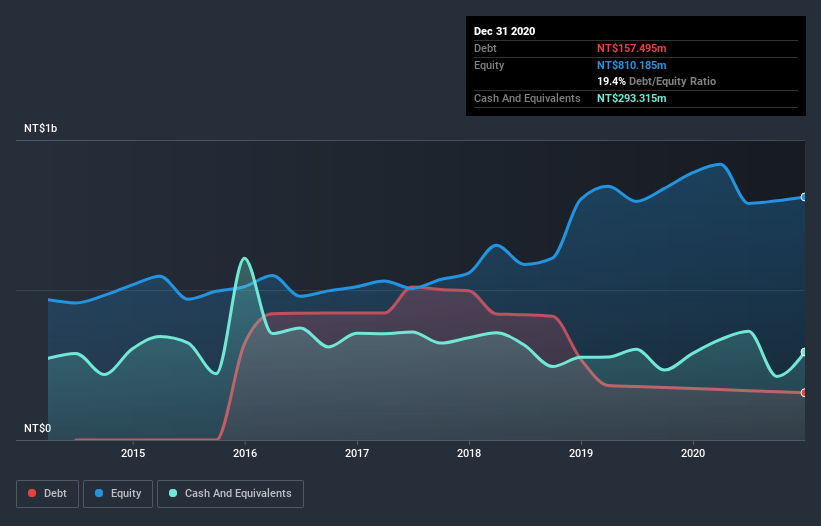The height and width of the screenshot is (526, 821).
Task: Click the 19.4% Debt/Equity Ratio text
Action: 657,81
